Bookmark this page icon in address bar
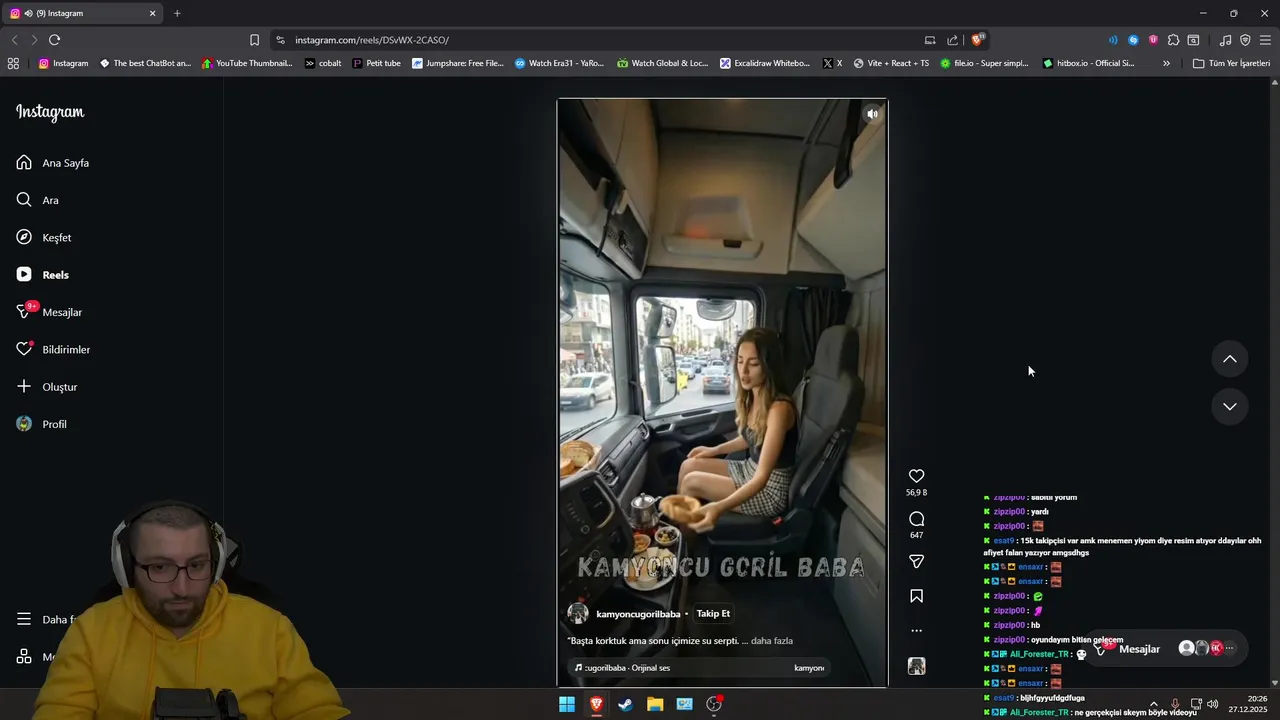1280x720 pixels. (254, 40)
